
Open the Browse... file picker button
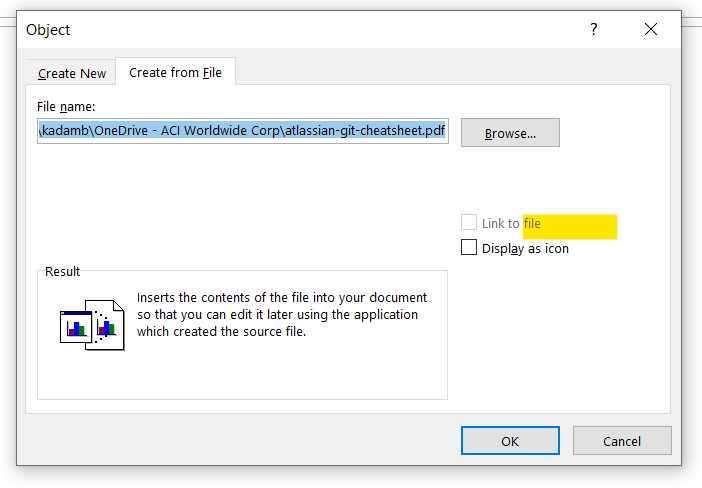pos(510,133)
